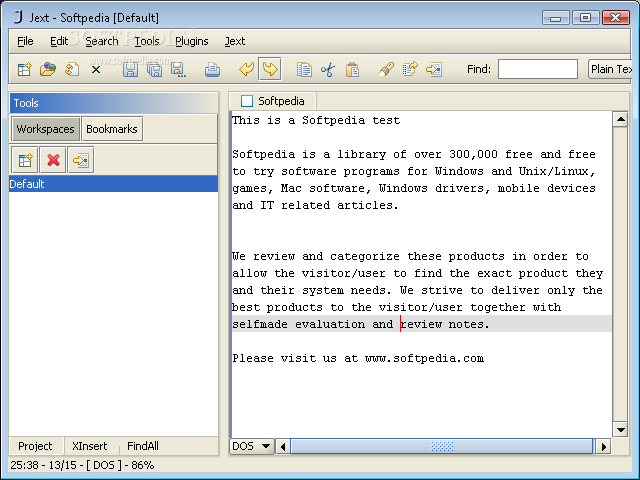Open the Search menu
The image size is (640, 480).
pos(102,41)
